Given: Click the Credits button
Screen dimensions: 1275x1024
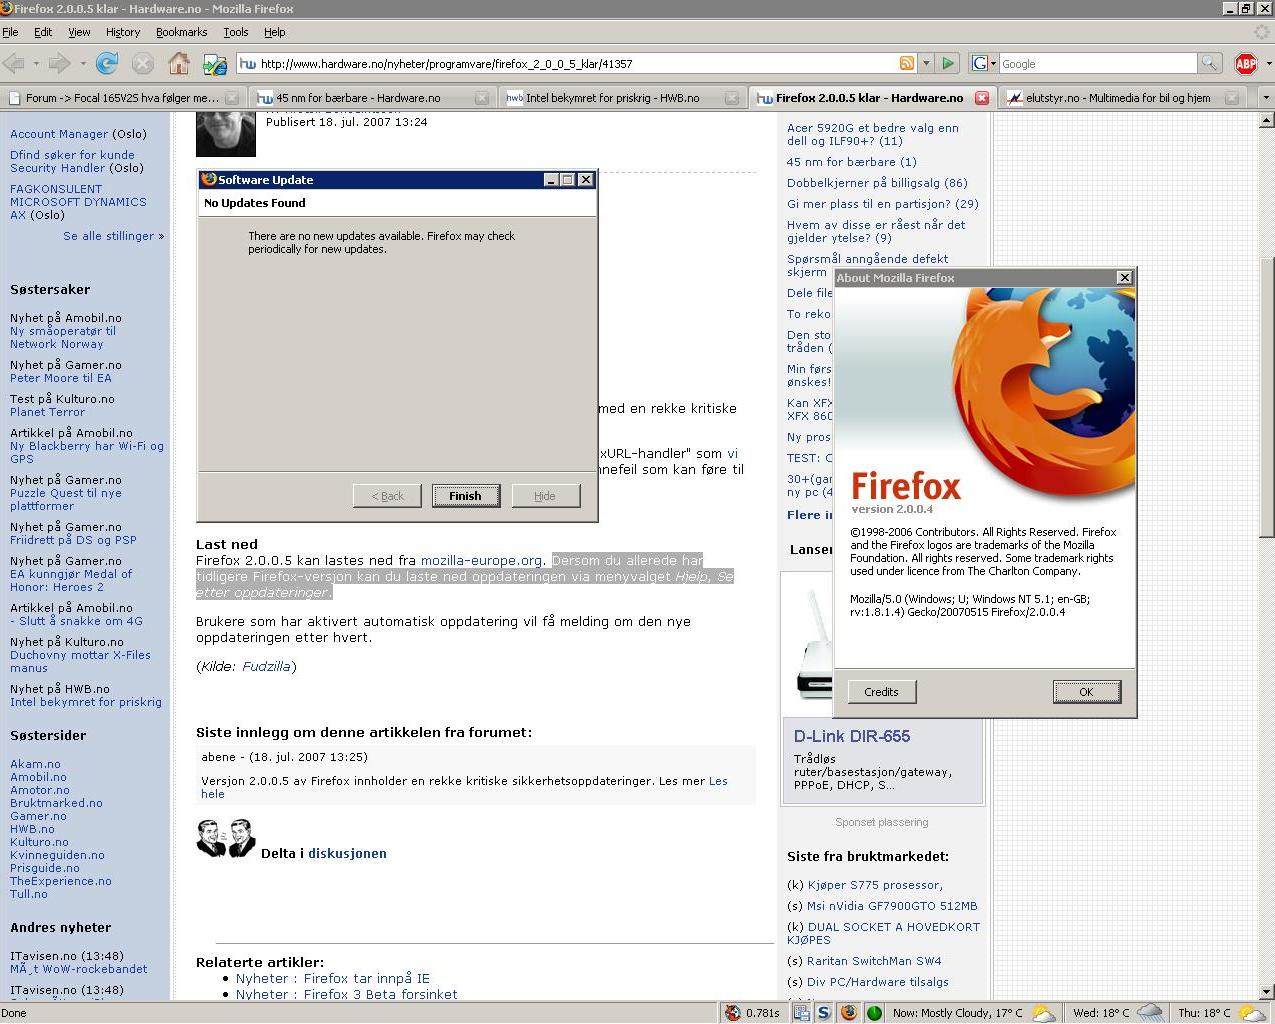Looking at the screenshot, I should [x=881, y=692].
